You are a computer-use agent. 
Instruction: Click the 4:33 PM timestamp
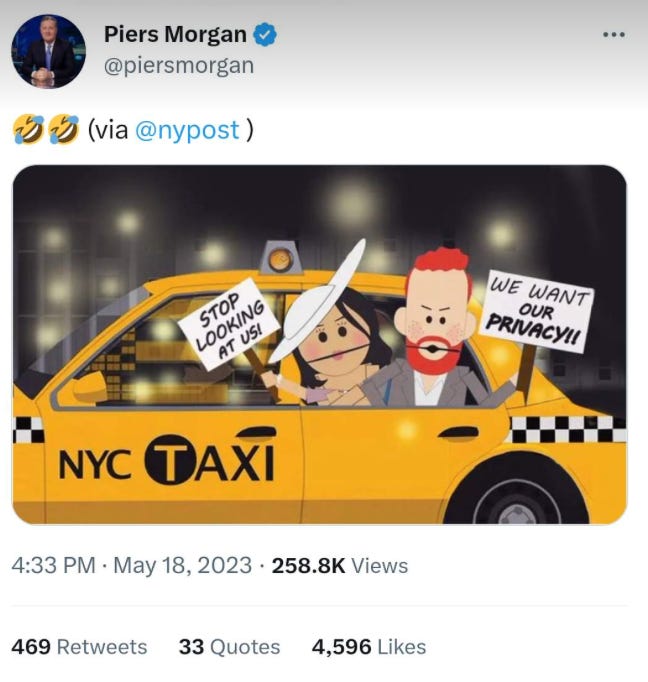[53, 565]
